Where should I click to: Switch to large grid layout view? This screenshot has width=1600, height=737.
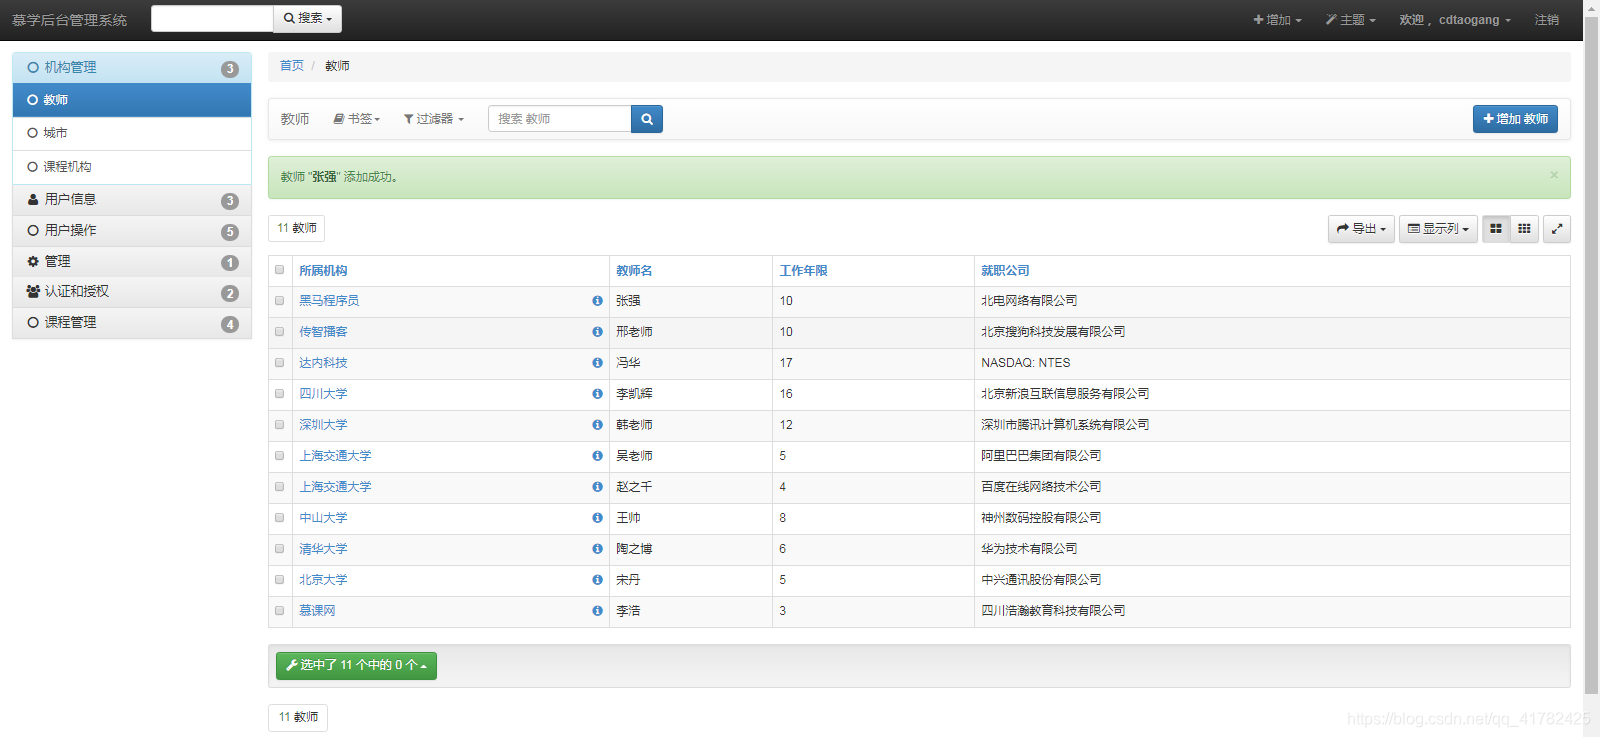click(1496, 229)
